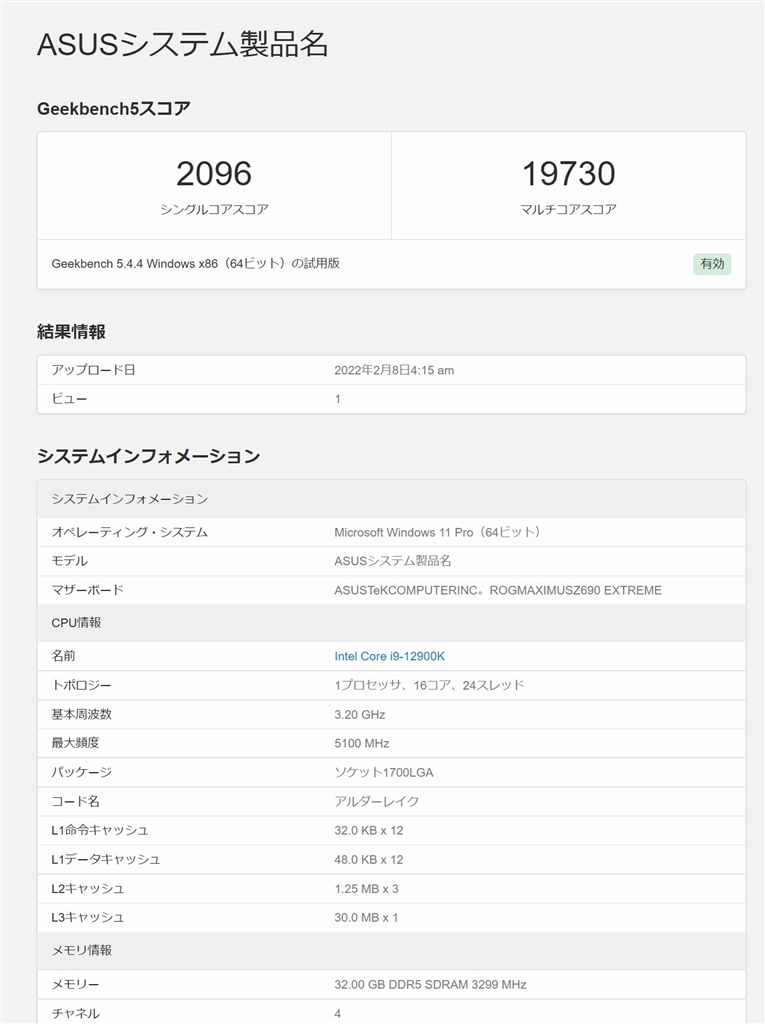Click the マルチコアスコア label
This screenshot has width=765, height=1024.
click(568, 210)
